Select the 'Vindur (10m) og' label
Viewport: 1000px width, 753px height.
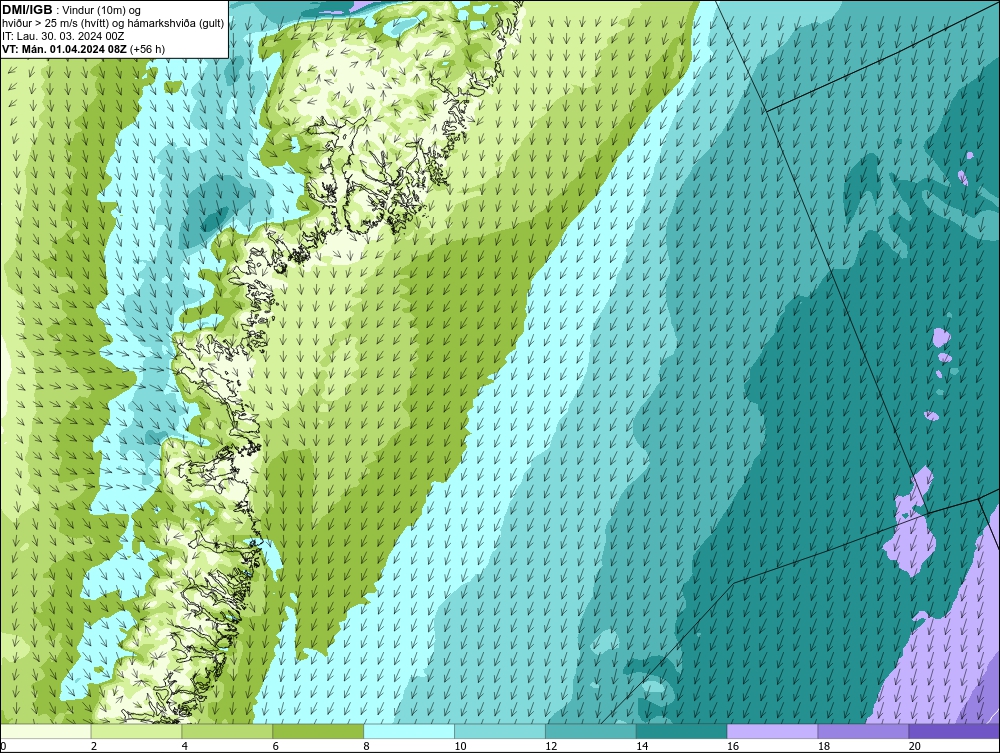point(103,11)
